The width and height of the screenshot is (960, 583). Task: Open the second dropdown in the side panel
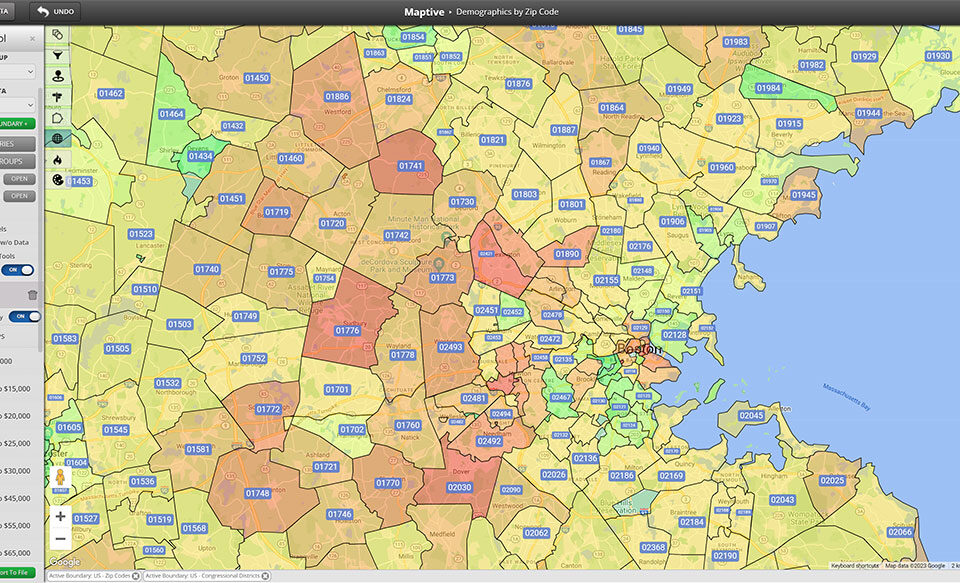18,105
